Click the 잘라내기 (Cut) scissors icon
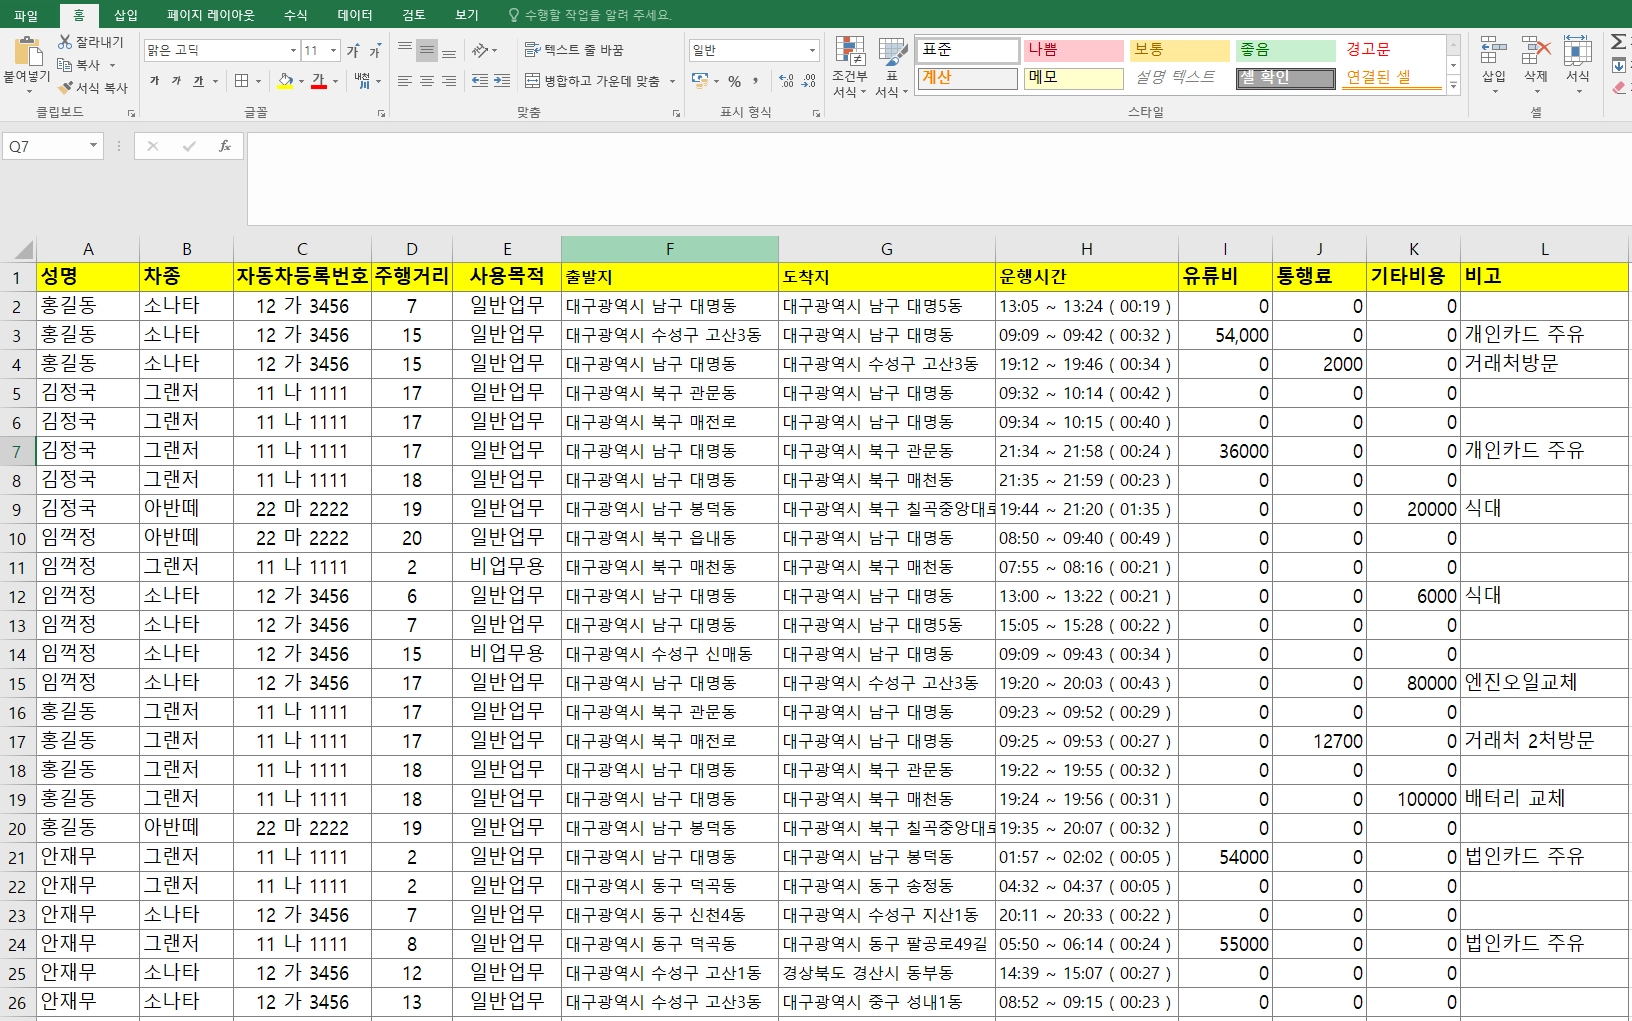 point(66,42)
